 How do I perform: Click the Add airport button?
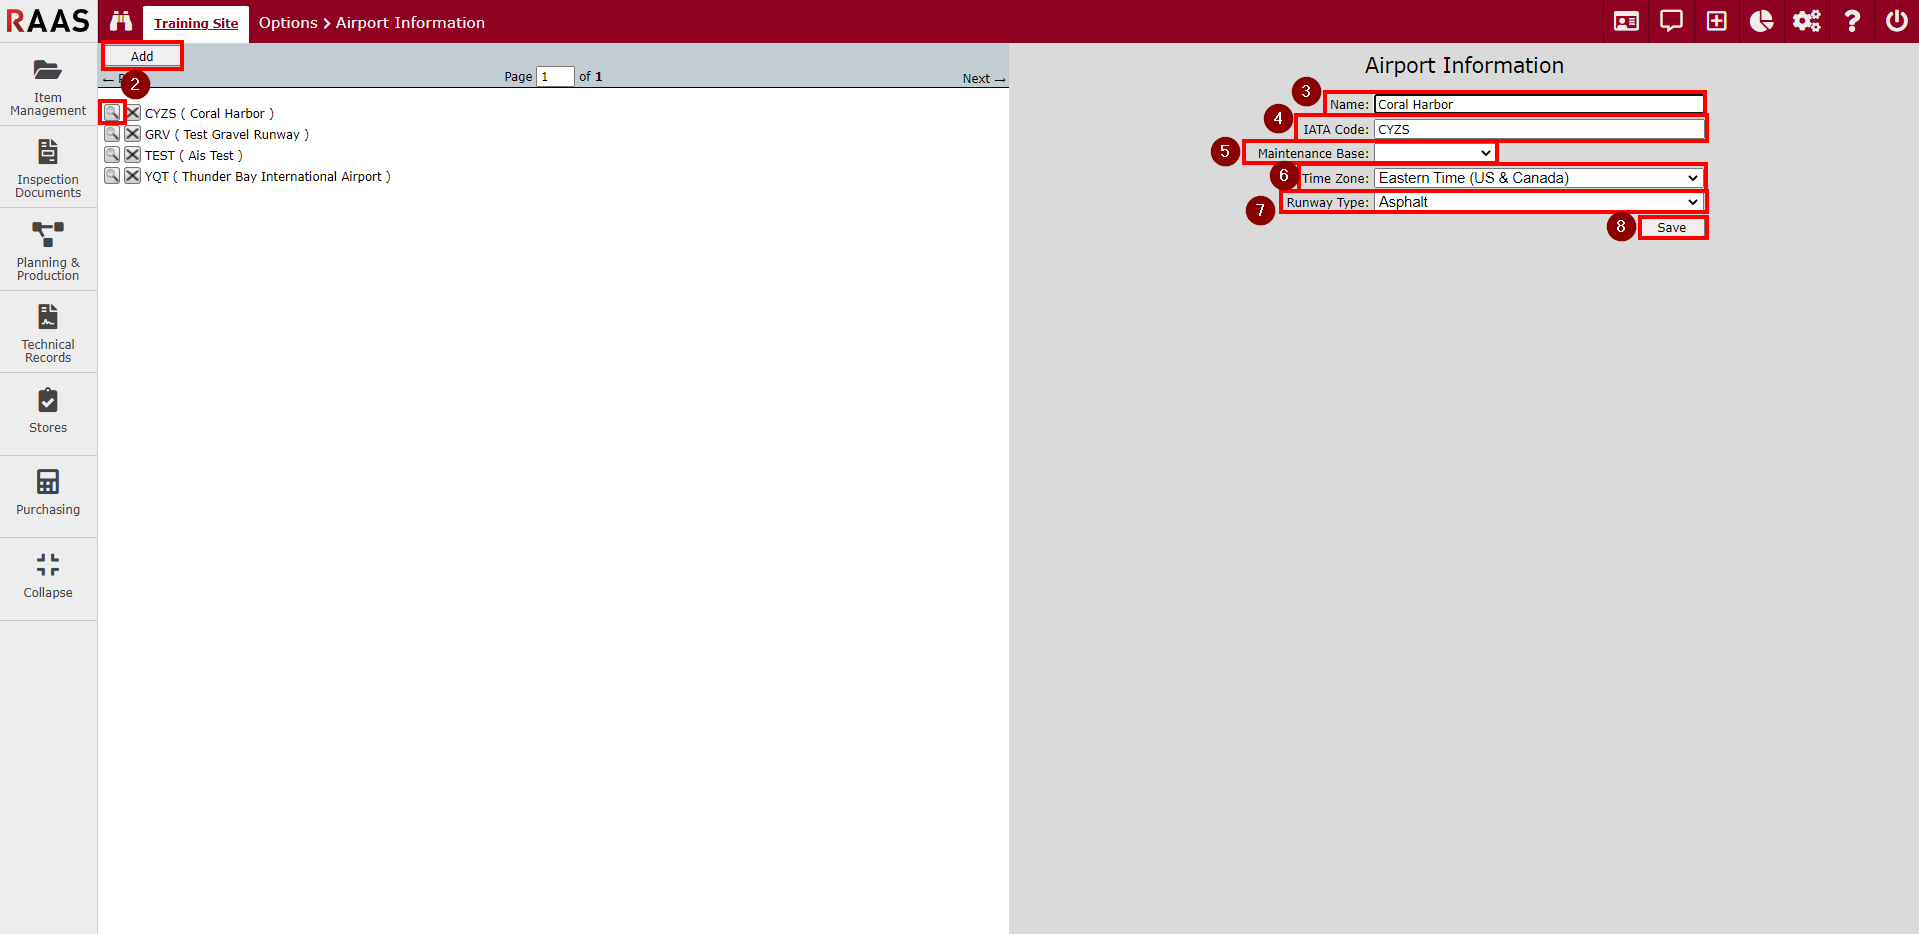pos(142,56)
